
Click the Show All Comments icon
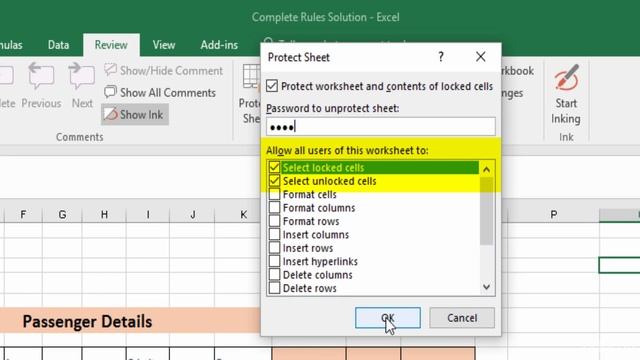point(110,92)
